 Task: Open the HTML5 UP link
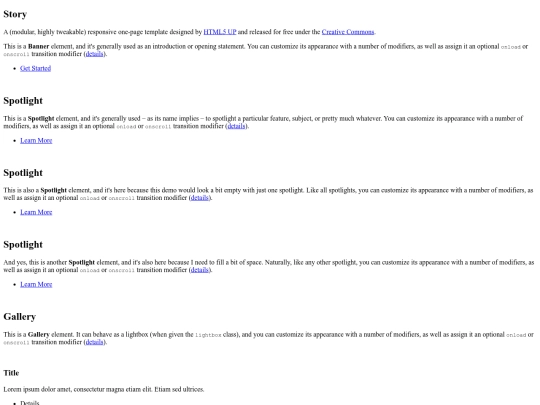point(220,32)
